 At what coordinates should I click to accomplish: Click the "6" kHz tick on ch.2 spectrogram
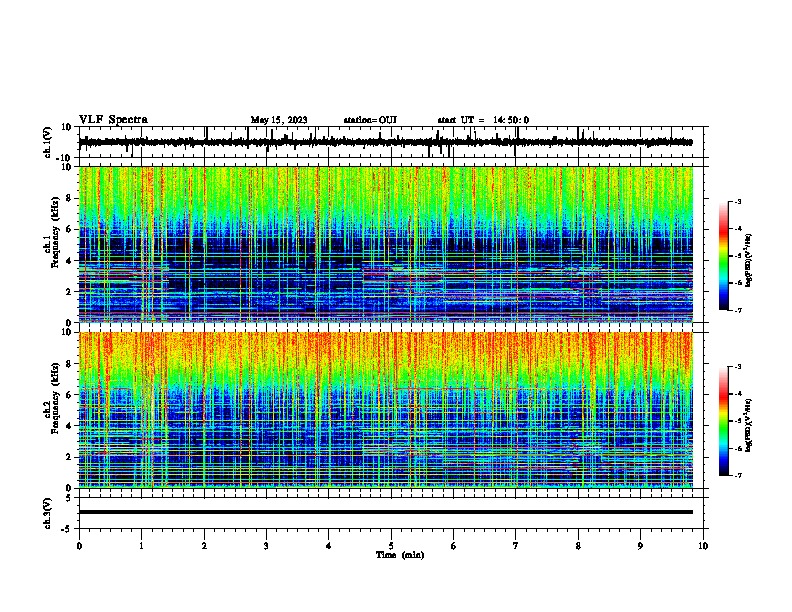(x=69, y=395)
